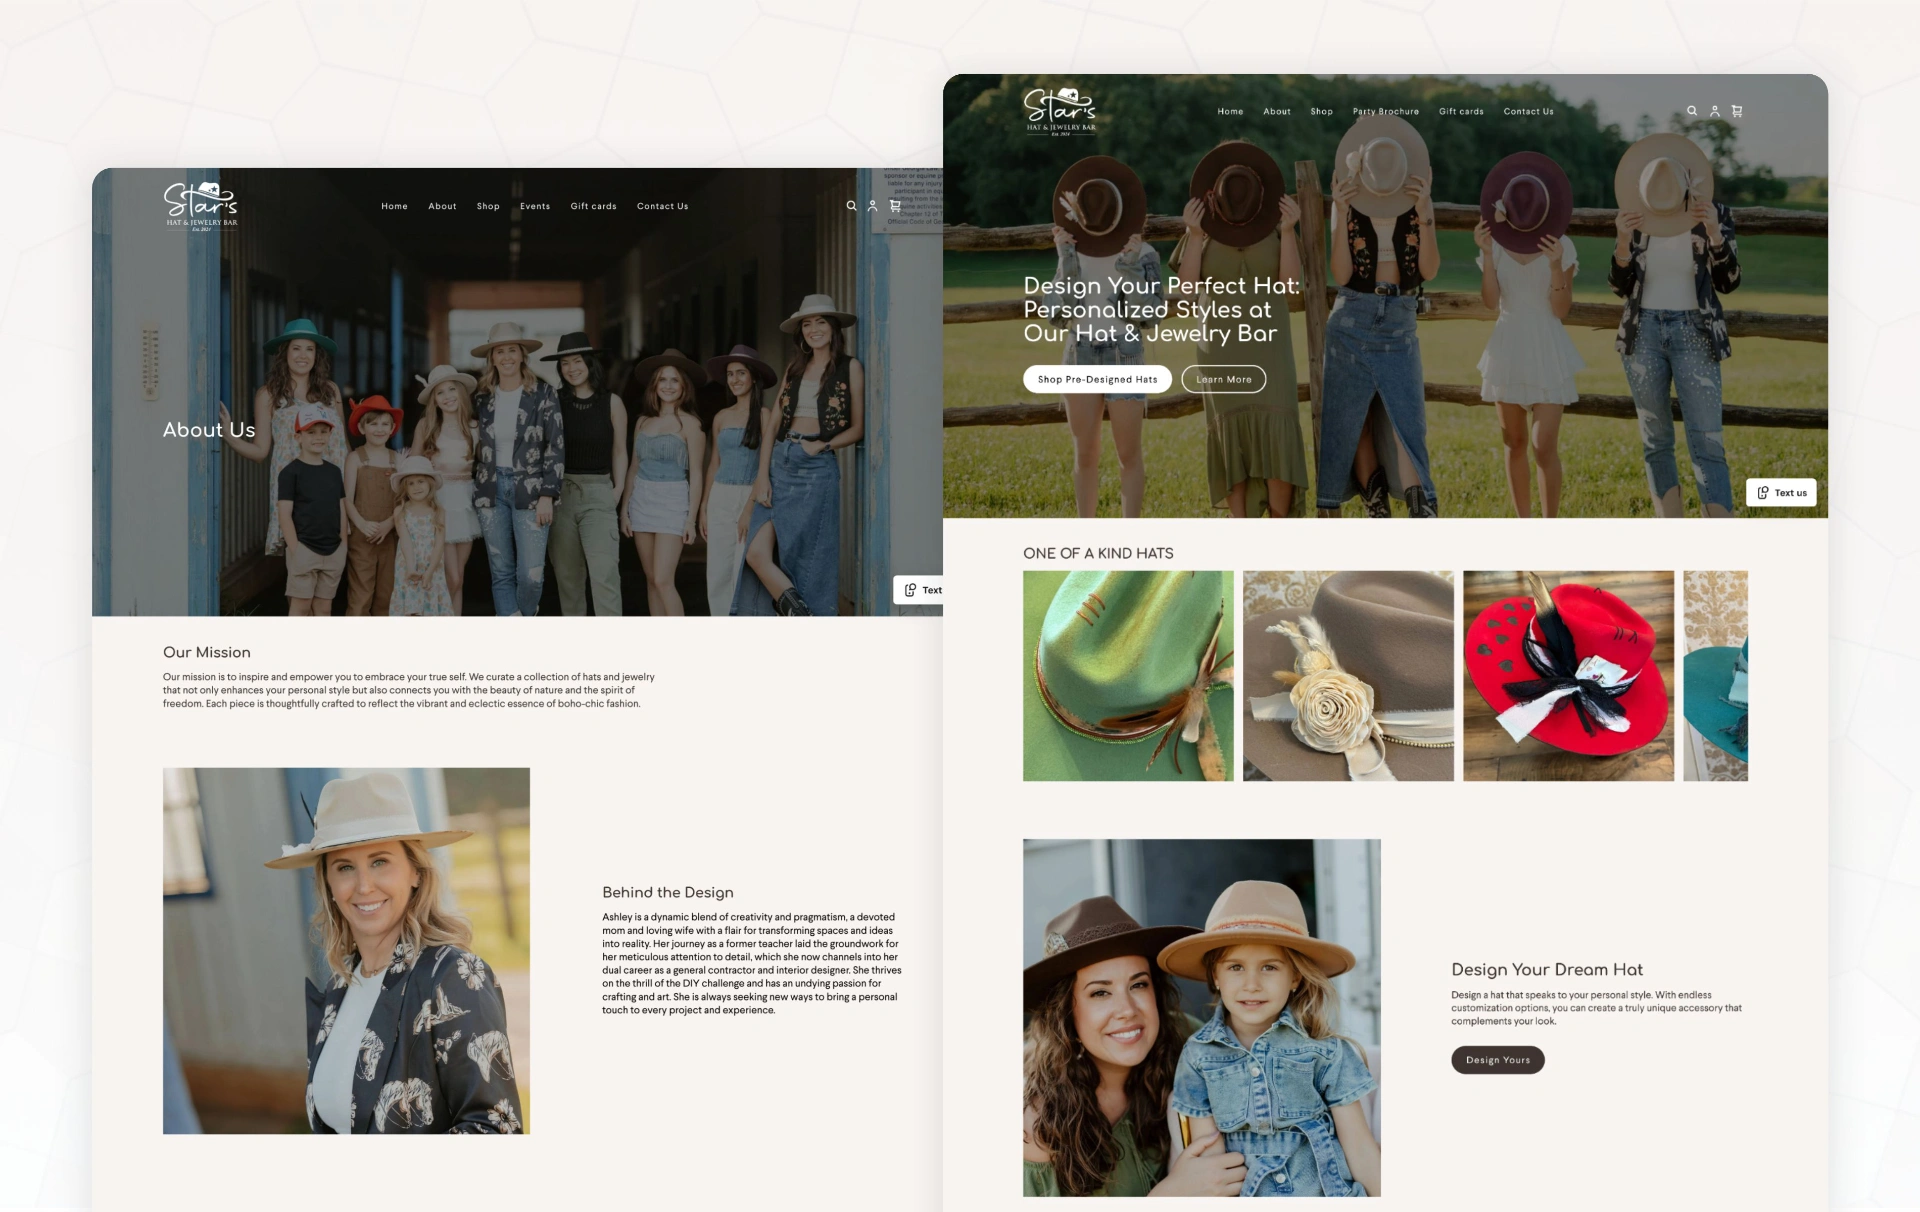Image resolution: width=1920 pixels, height=1212 pixels.
Task: Click the Text us phone icon
Action: click(1761, 492)
